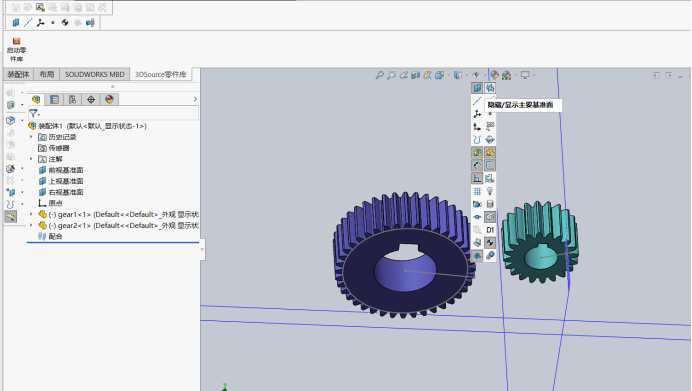The image size is (692, 391).
Task: Toggle the hide/show primary planes button
Action: (490, 88)
